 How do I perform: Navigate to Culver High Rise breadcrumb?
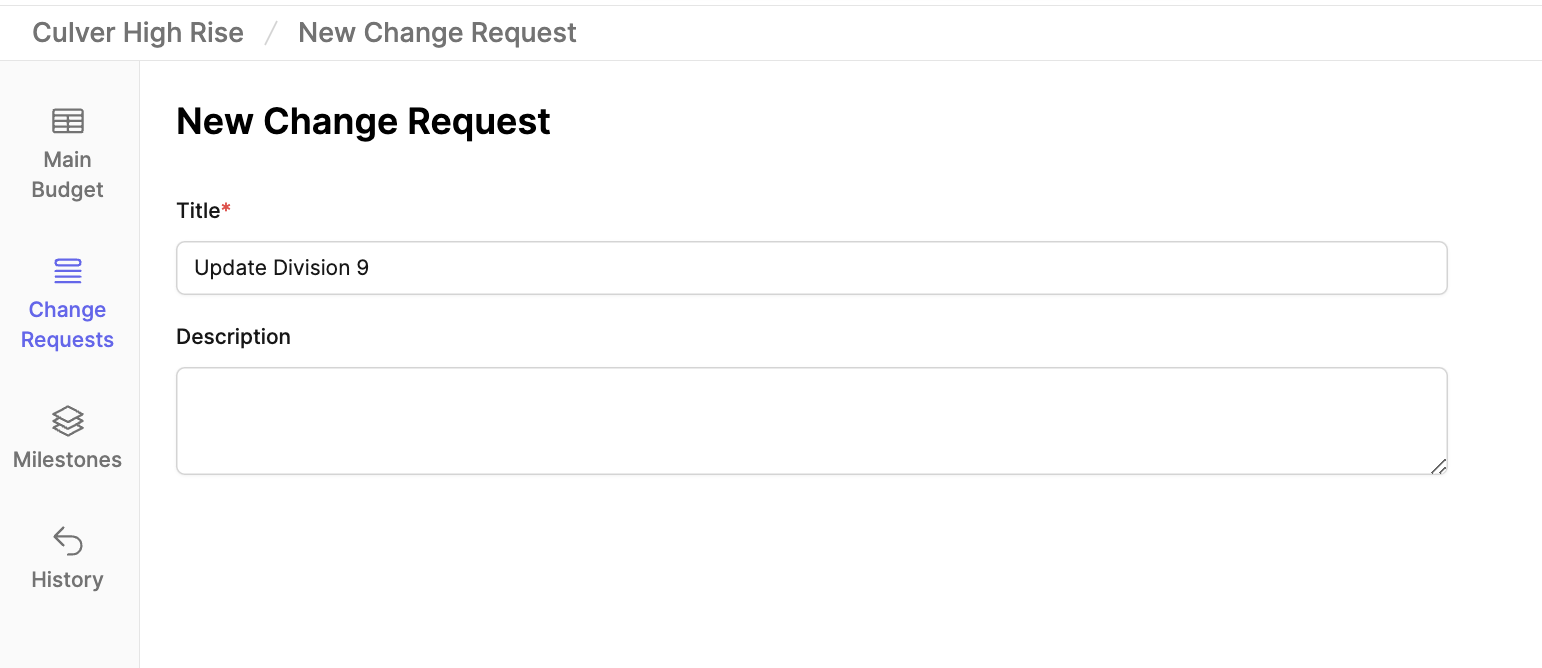pyautogui.click(x=138, y=33)
